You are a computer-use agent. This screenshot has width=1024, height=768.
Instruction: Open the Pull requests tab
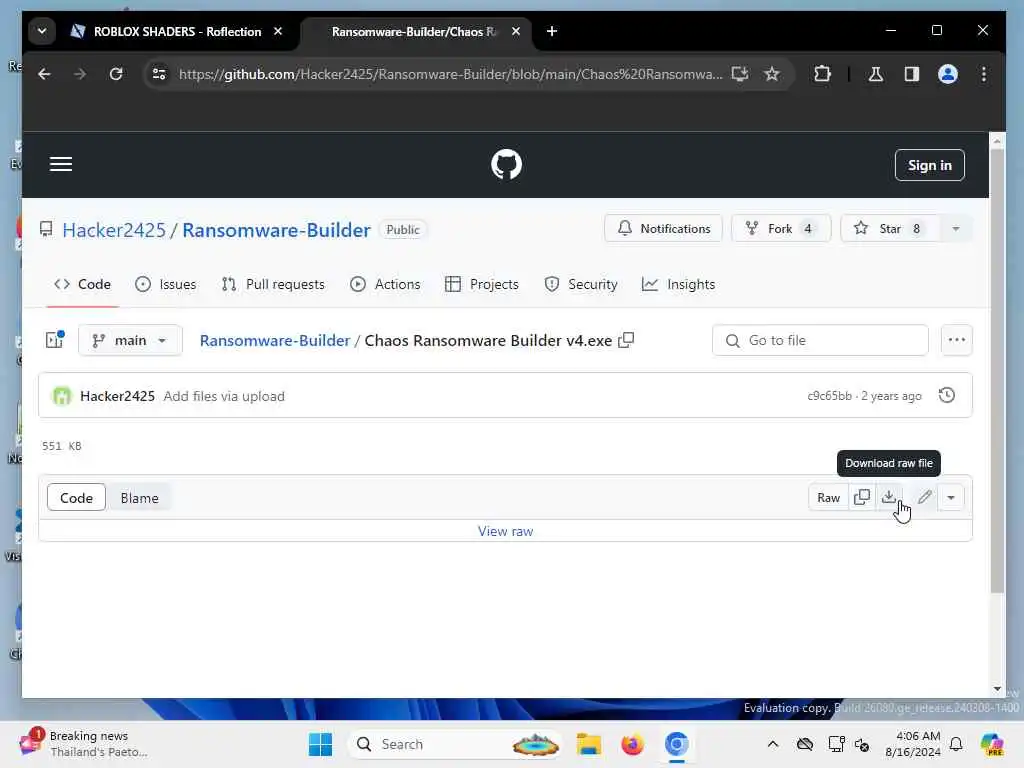(273, 284)
